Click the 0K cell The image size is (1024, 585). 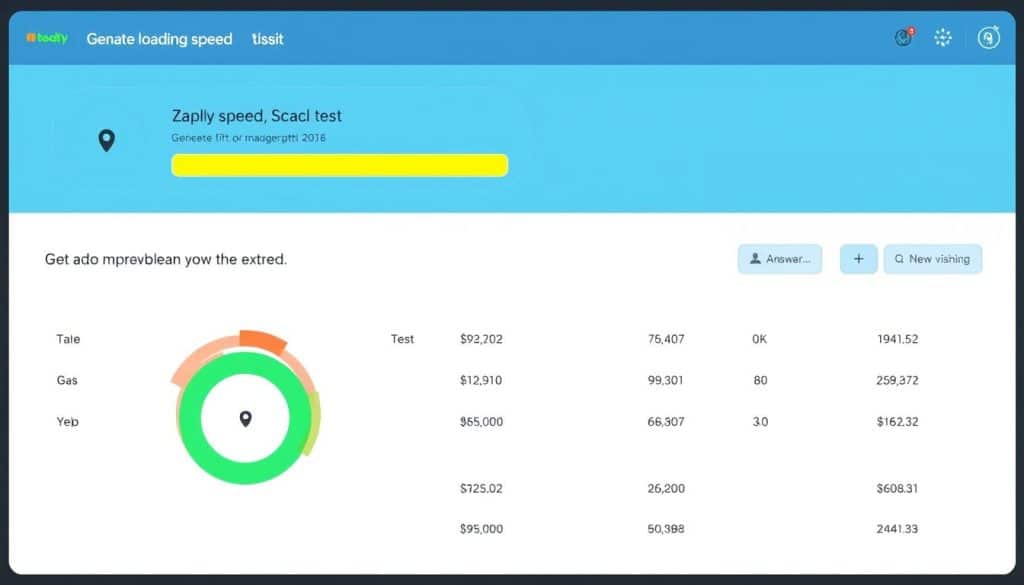760,339
